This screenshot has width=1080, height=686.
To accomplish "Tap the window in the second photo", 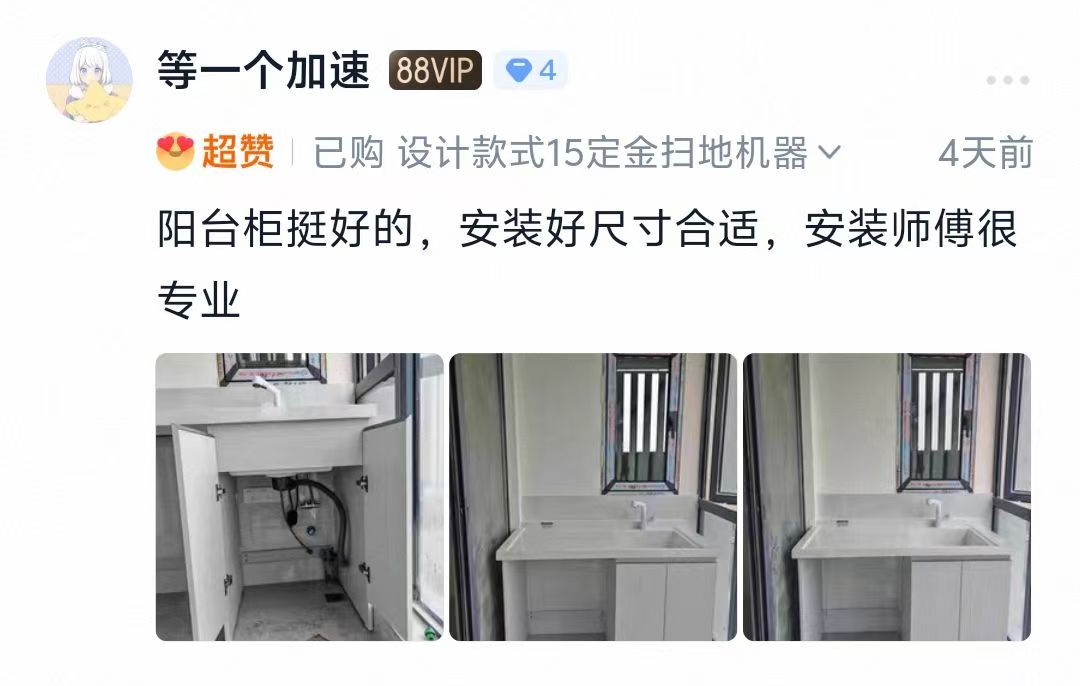I will 642,424.
